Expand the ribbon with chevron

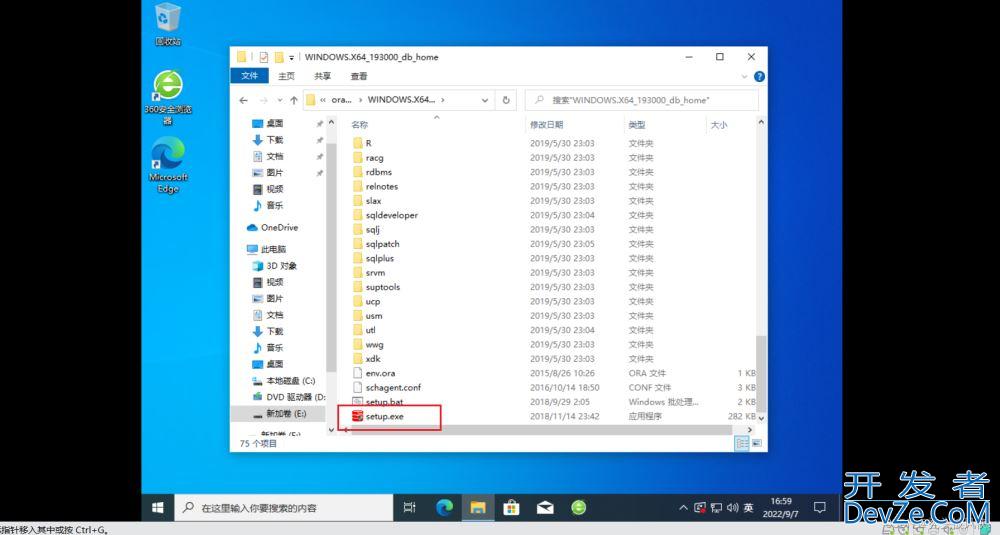coord(744,77)
